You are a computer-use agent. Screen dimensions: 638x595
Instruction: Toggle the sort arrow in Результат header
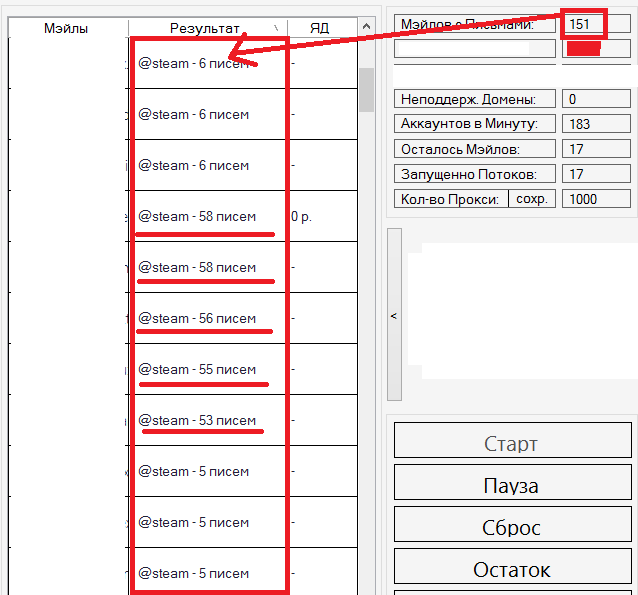click(276, 28)
